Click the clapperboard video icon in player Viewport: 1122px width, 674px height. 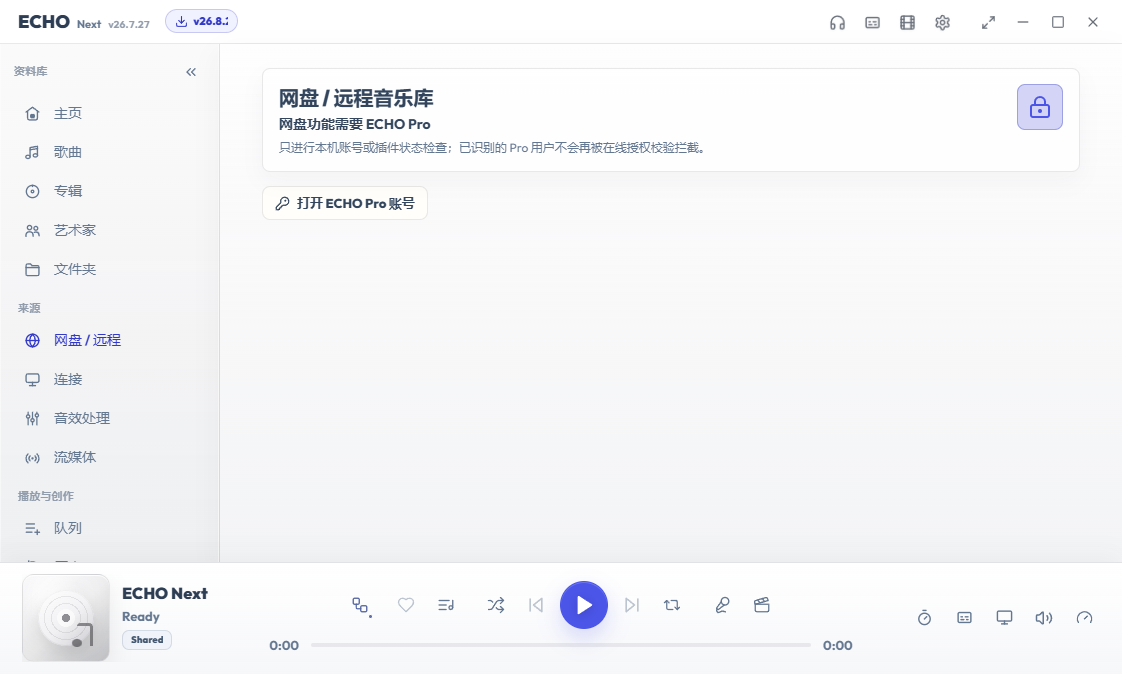click(762, 605)
